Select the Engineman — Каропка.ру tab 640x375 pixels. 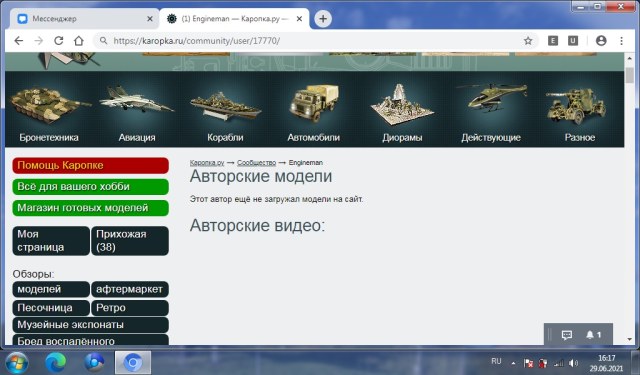[234, 19]
